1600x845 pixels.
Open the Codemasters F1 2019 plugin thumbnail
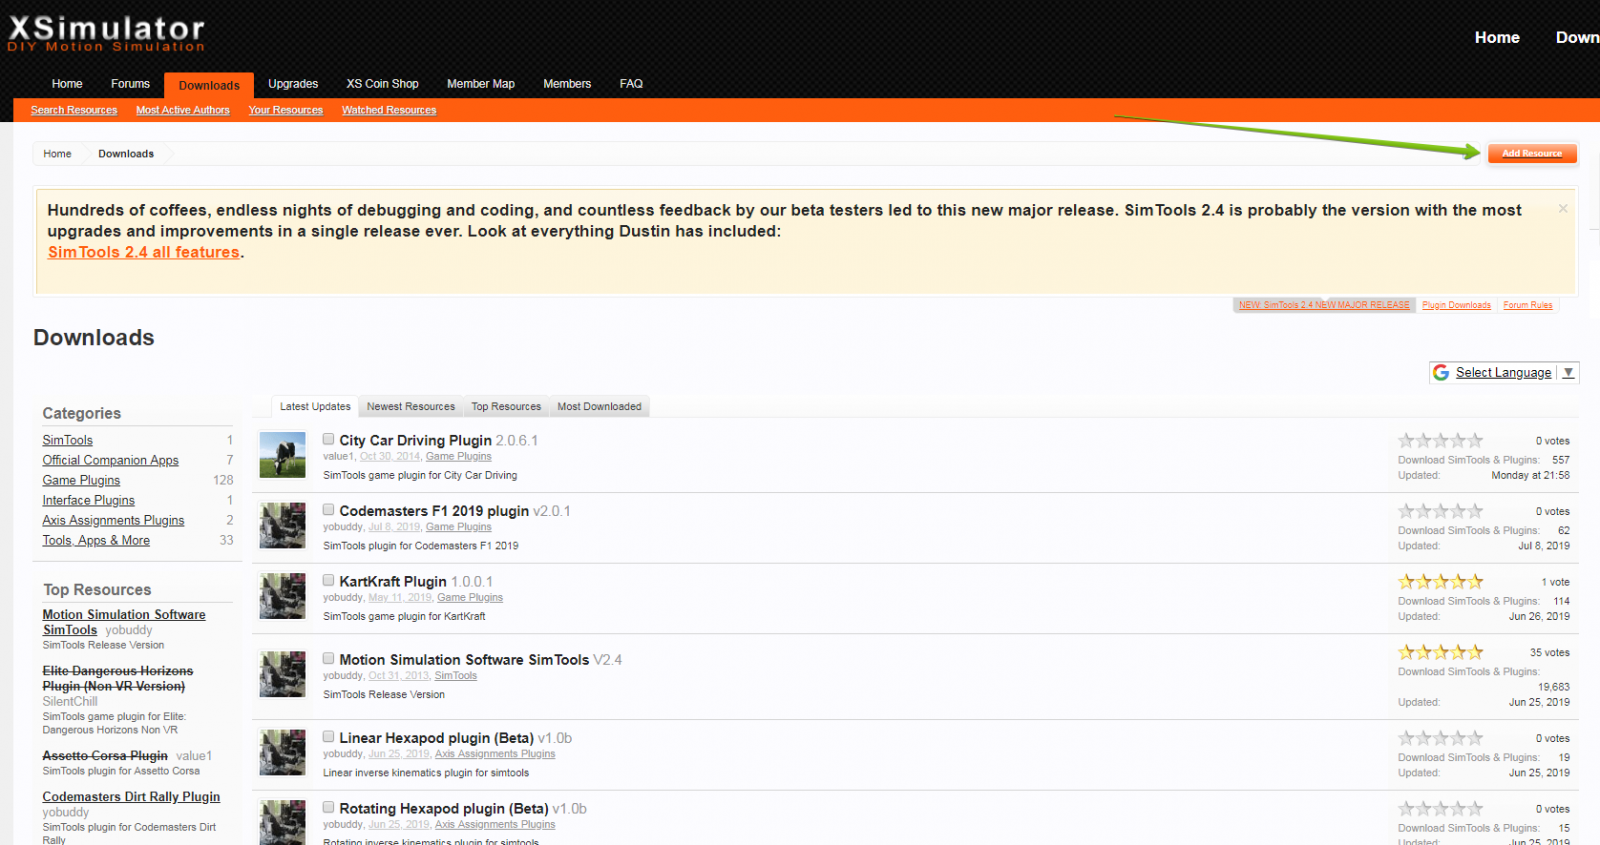(x=282, y=525)
